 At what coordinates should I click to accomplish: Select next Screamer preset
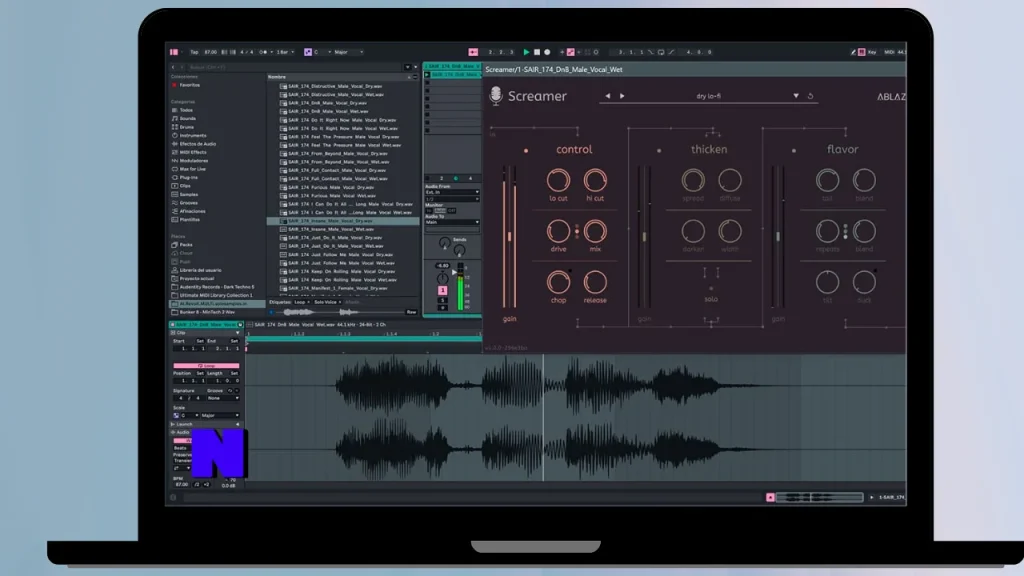[622, 96]
